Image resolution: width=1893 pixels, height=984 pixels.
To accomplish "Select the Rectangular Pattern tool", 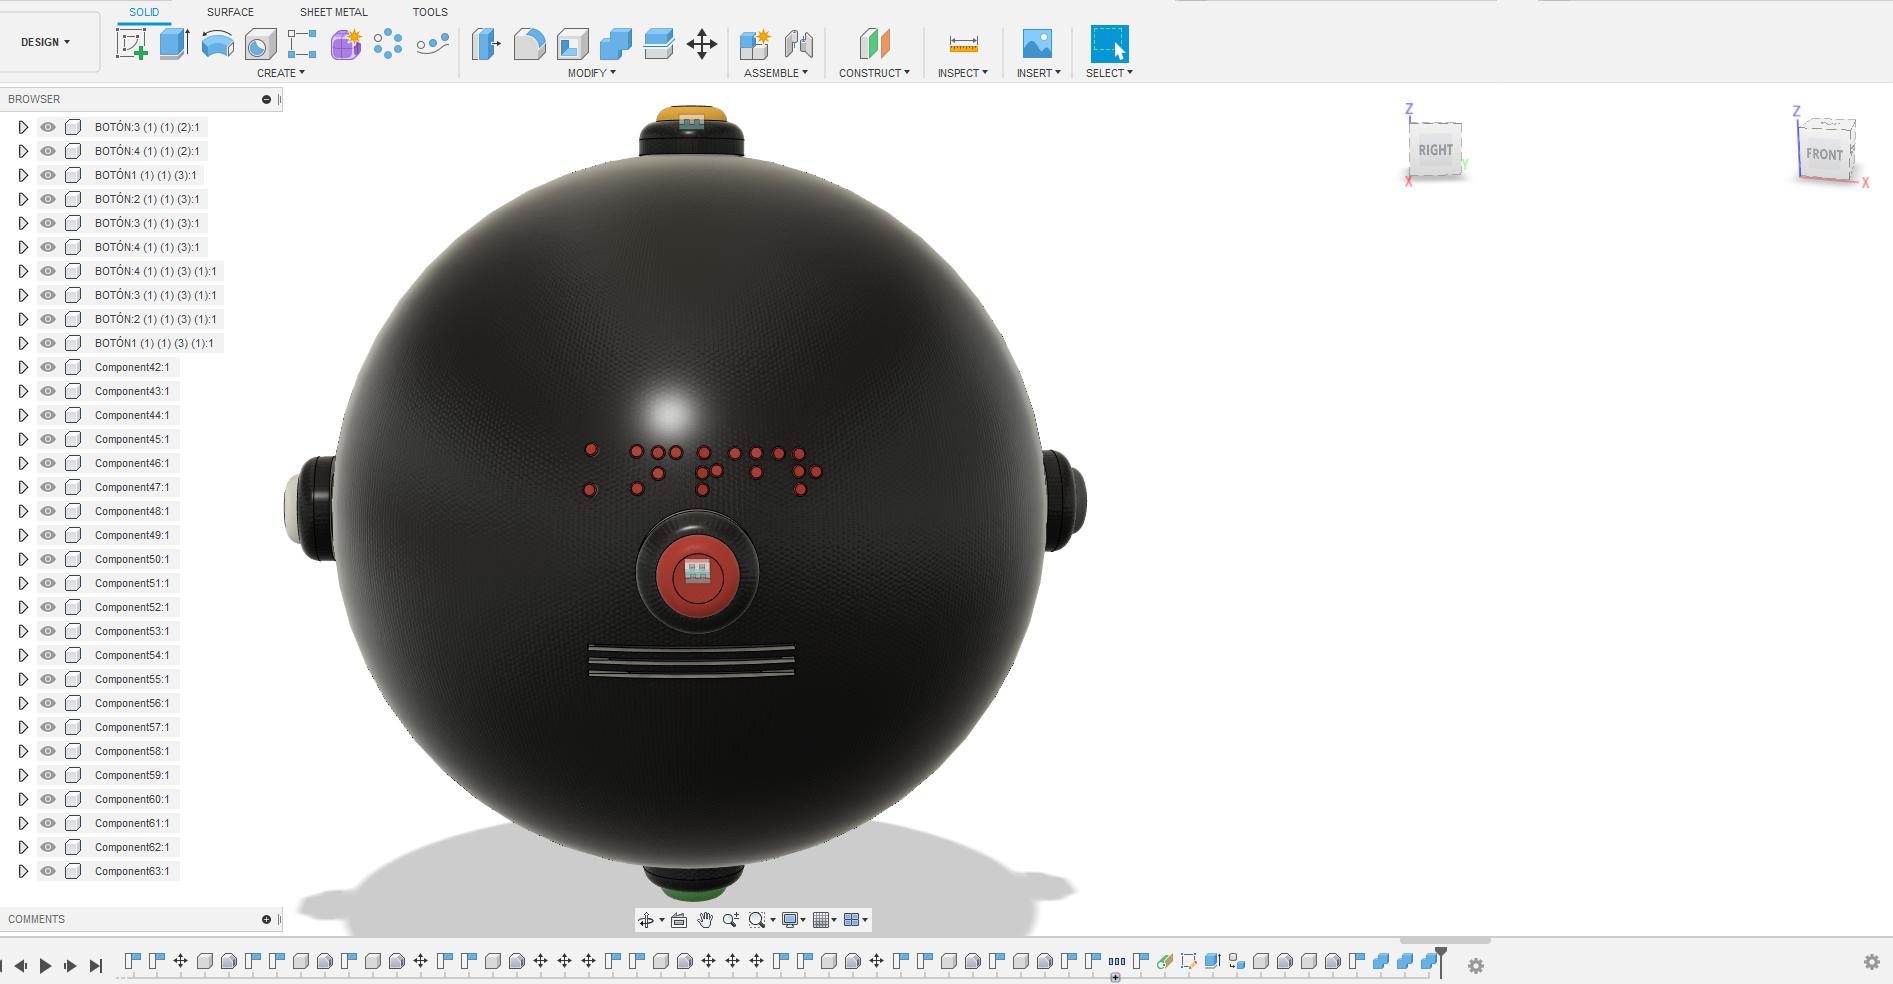I will (302, 44).
